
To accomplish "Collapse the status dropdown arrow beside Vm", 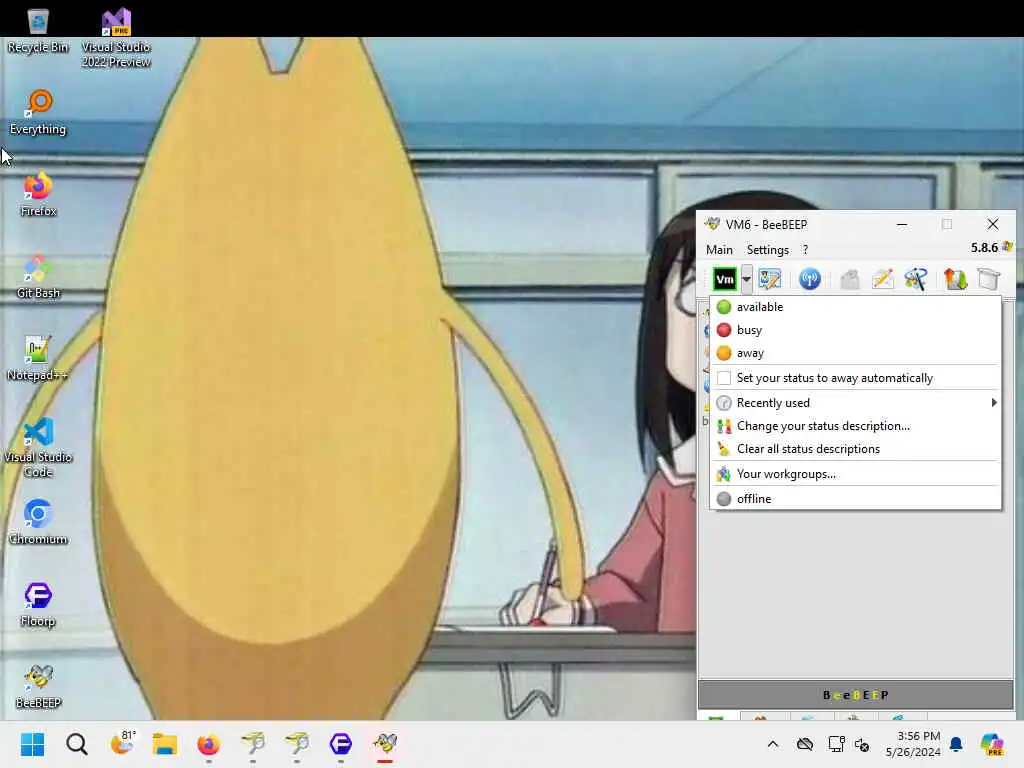I will (x=746, y=280).
